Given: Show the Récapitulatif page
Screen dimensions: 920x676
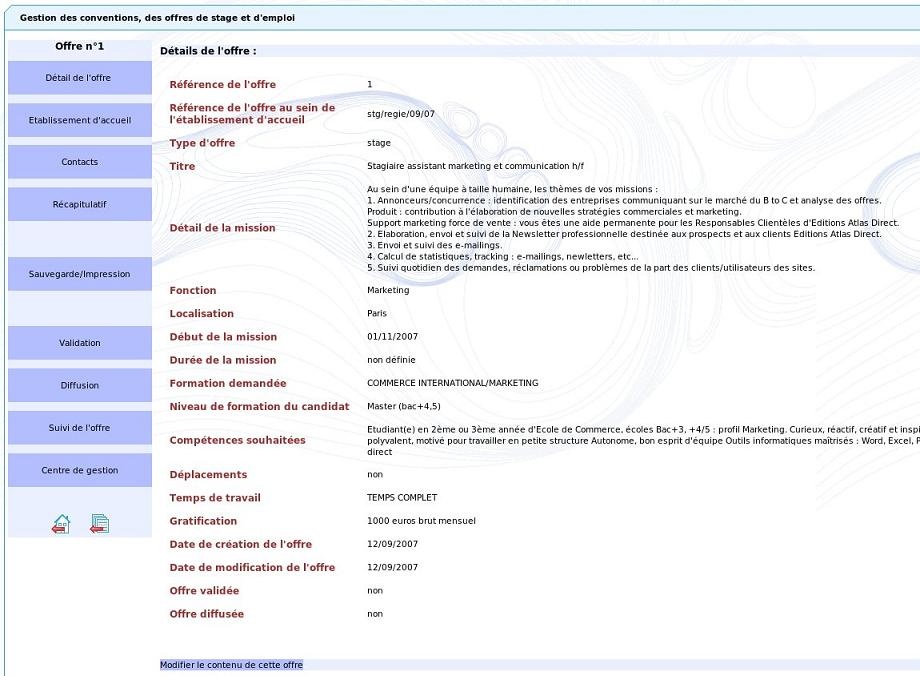Looking at the screenshot, I should click(x=79, y=204).
